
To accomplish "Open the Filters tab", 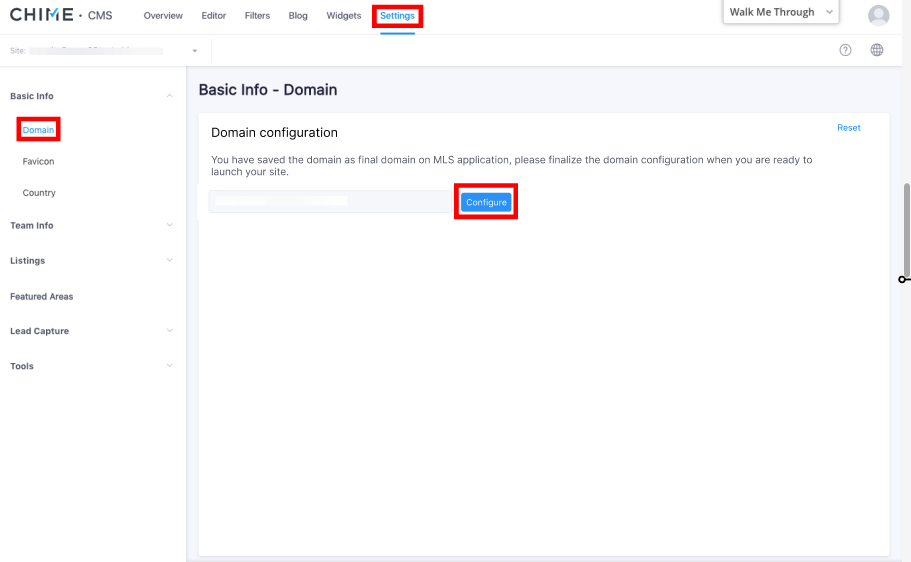I will 257,16.
